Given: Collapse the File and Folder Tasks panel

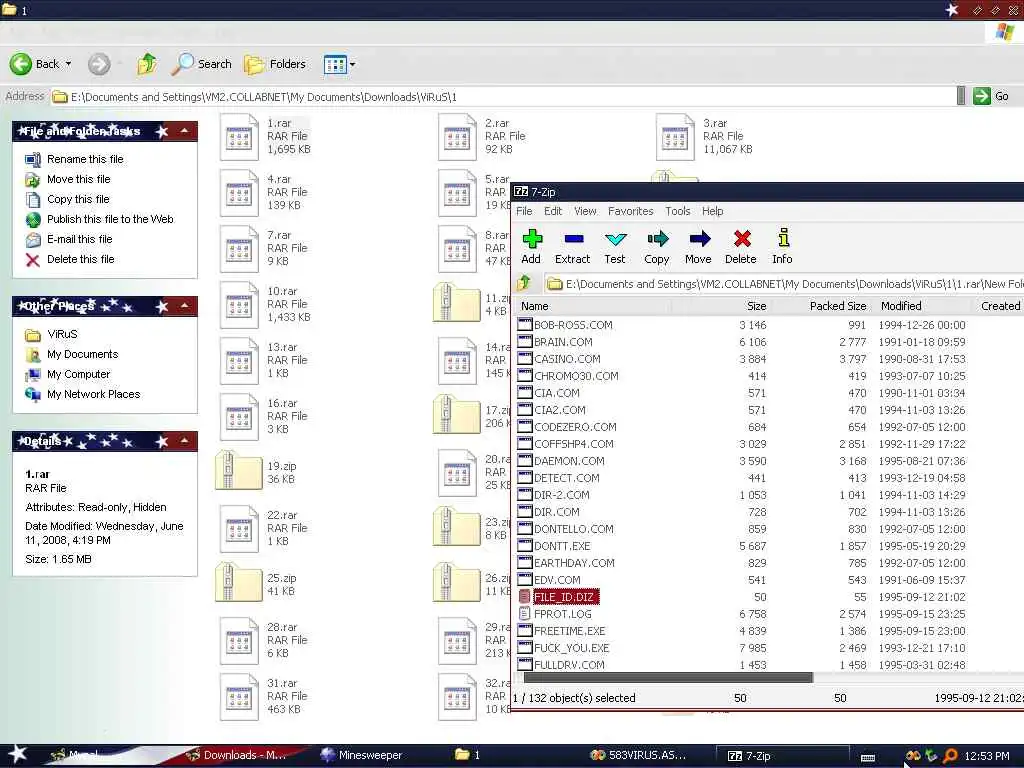Looking at the screenshot, I should (185, 131).
